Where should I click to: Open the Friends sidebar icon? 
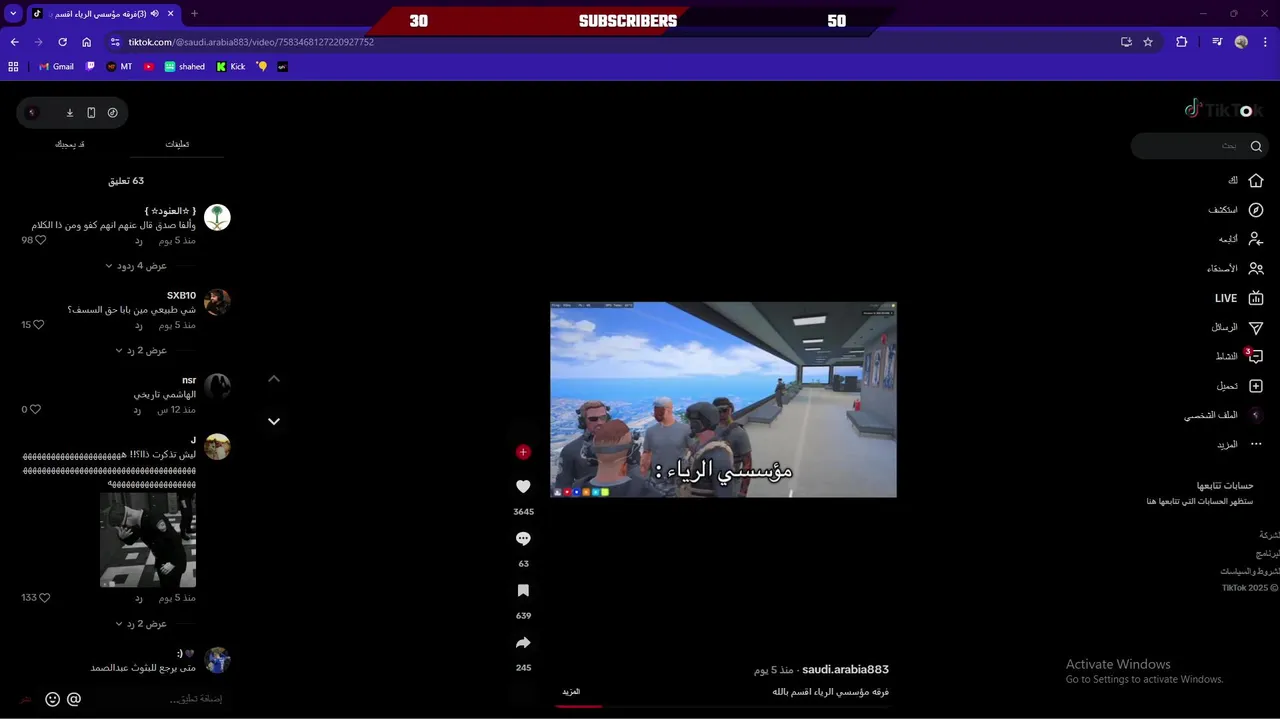(1256, 268)
